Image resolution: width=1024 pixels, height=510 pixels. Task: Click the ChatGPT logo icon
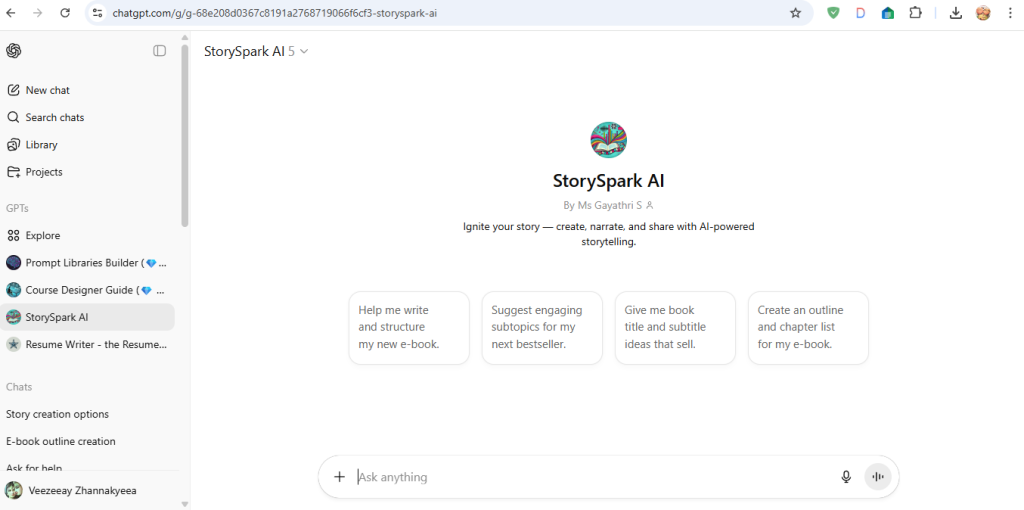[x=14, y=51]
